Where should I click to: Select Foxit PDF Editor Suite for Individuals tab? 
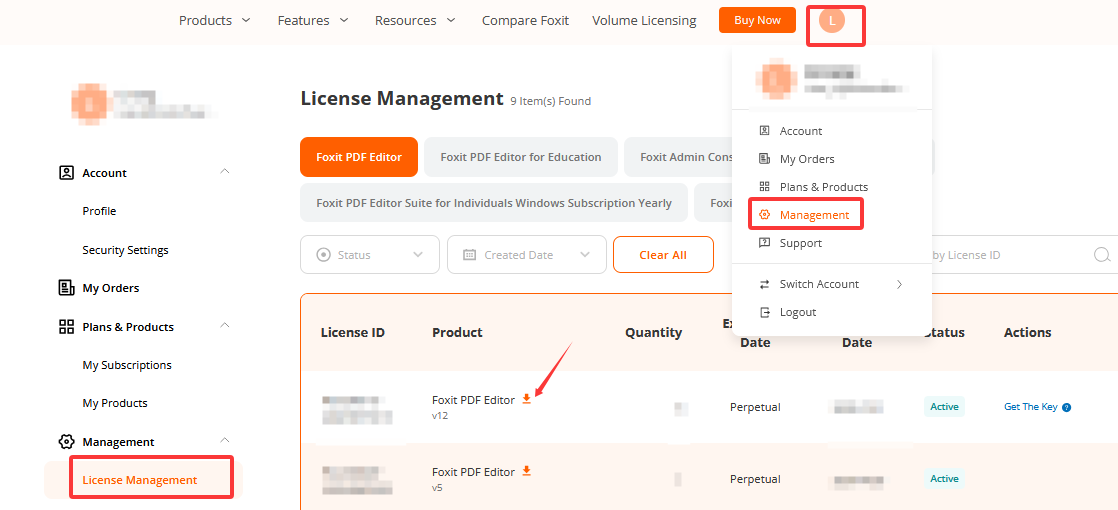tap(493, 203)
